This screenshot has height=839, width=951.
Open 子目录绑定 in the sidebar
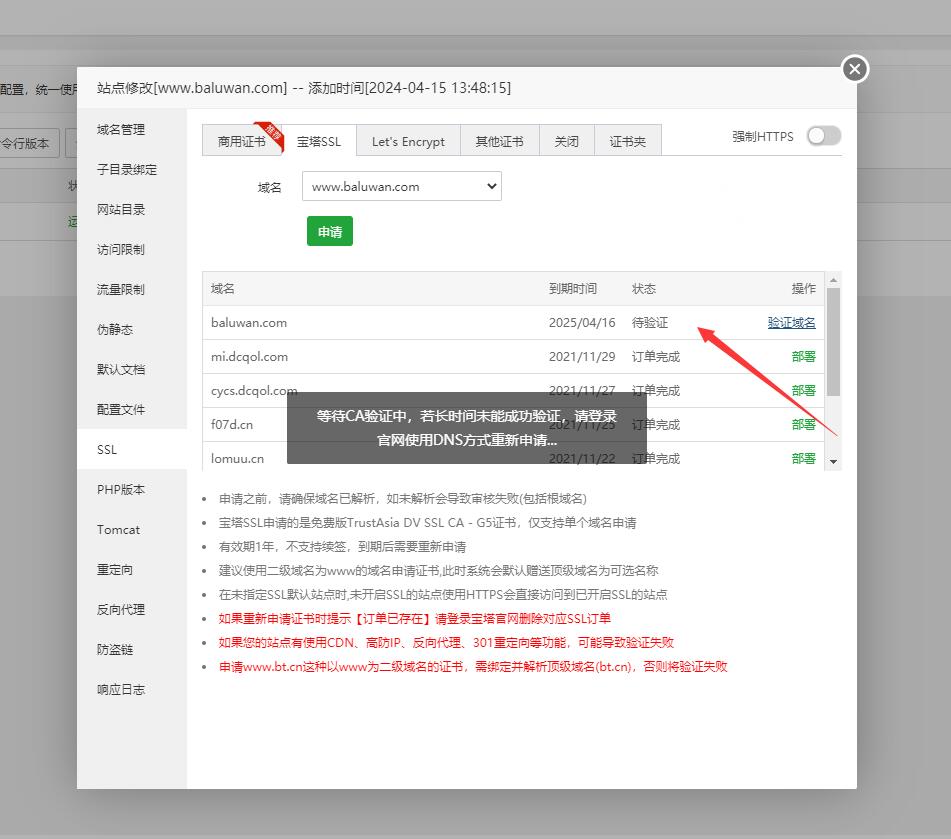[132, 169]
